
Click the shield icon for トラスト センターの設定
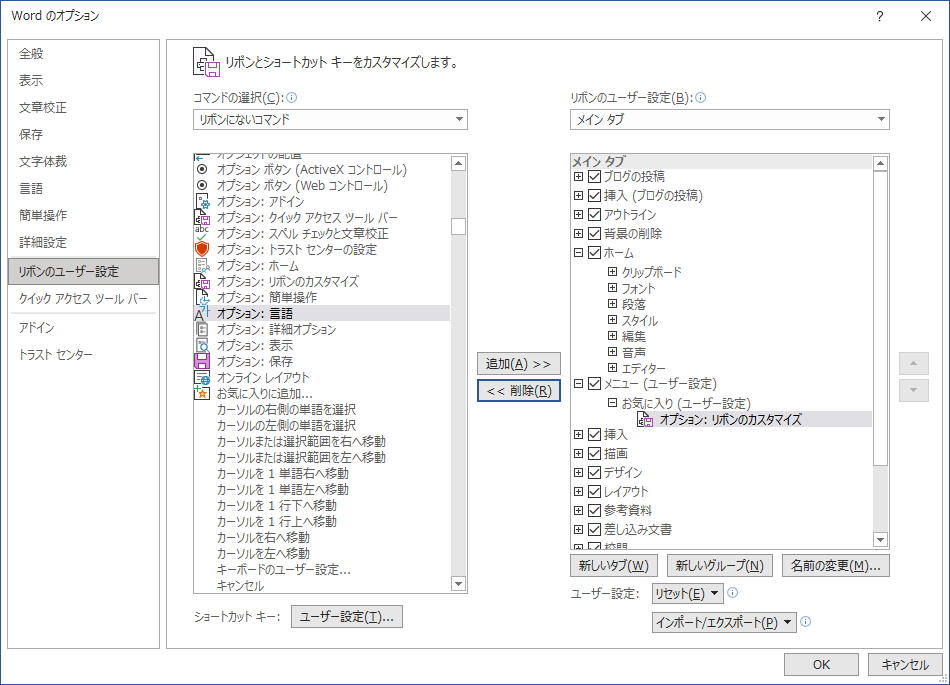tap(202, 249)
